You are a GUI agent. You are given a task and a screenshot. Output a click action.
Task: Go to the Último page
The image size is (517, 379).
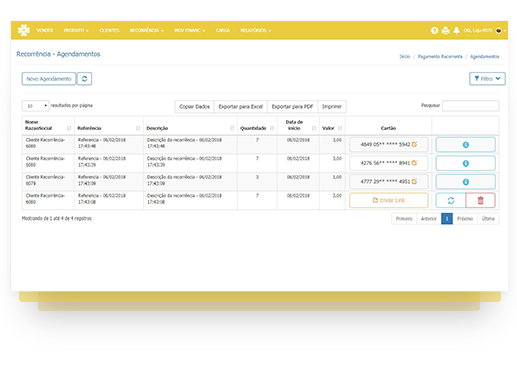(x=488, y=219)
